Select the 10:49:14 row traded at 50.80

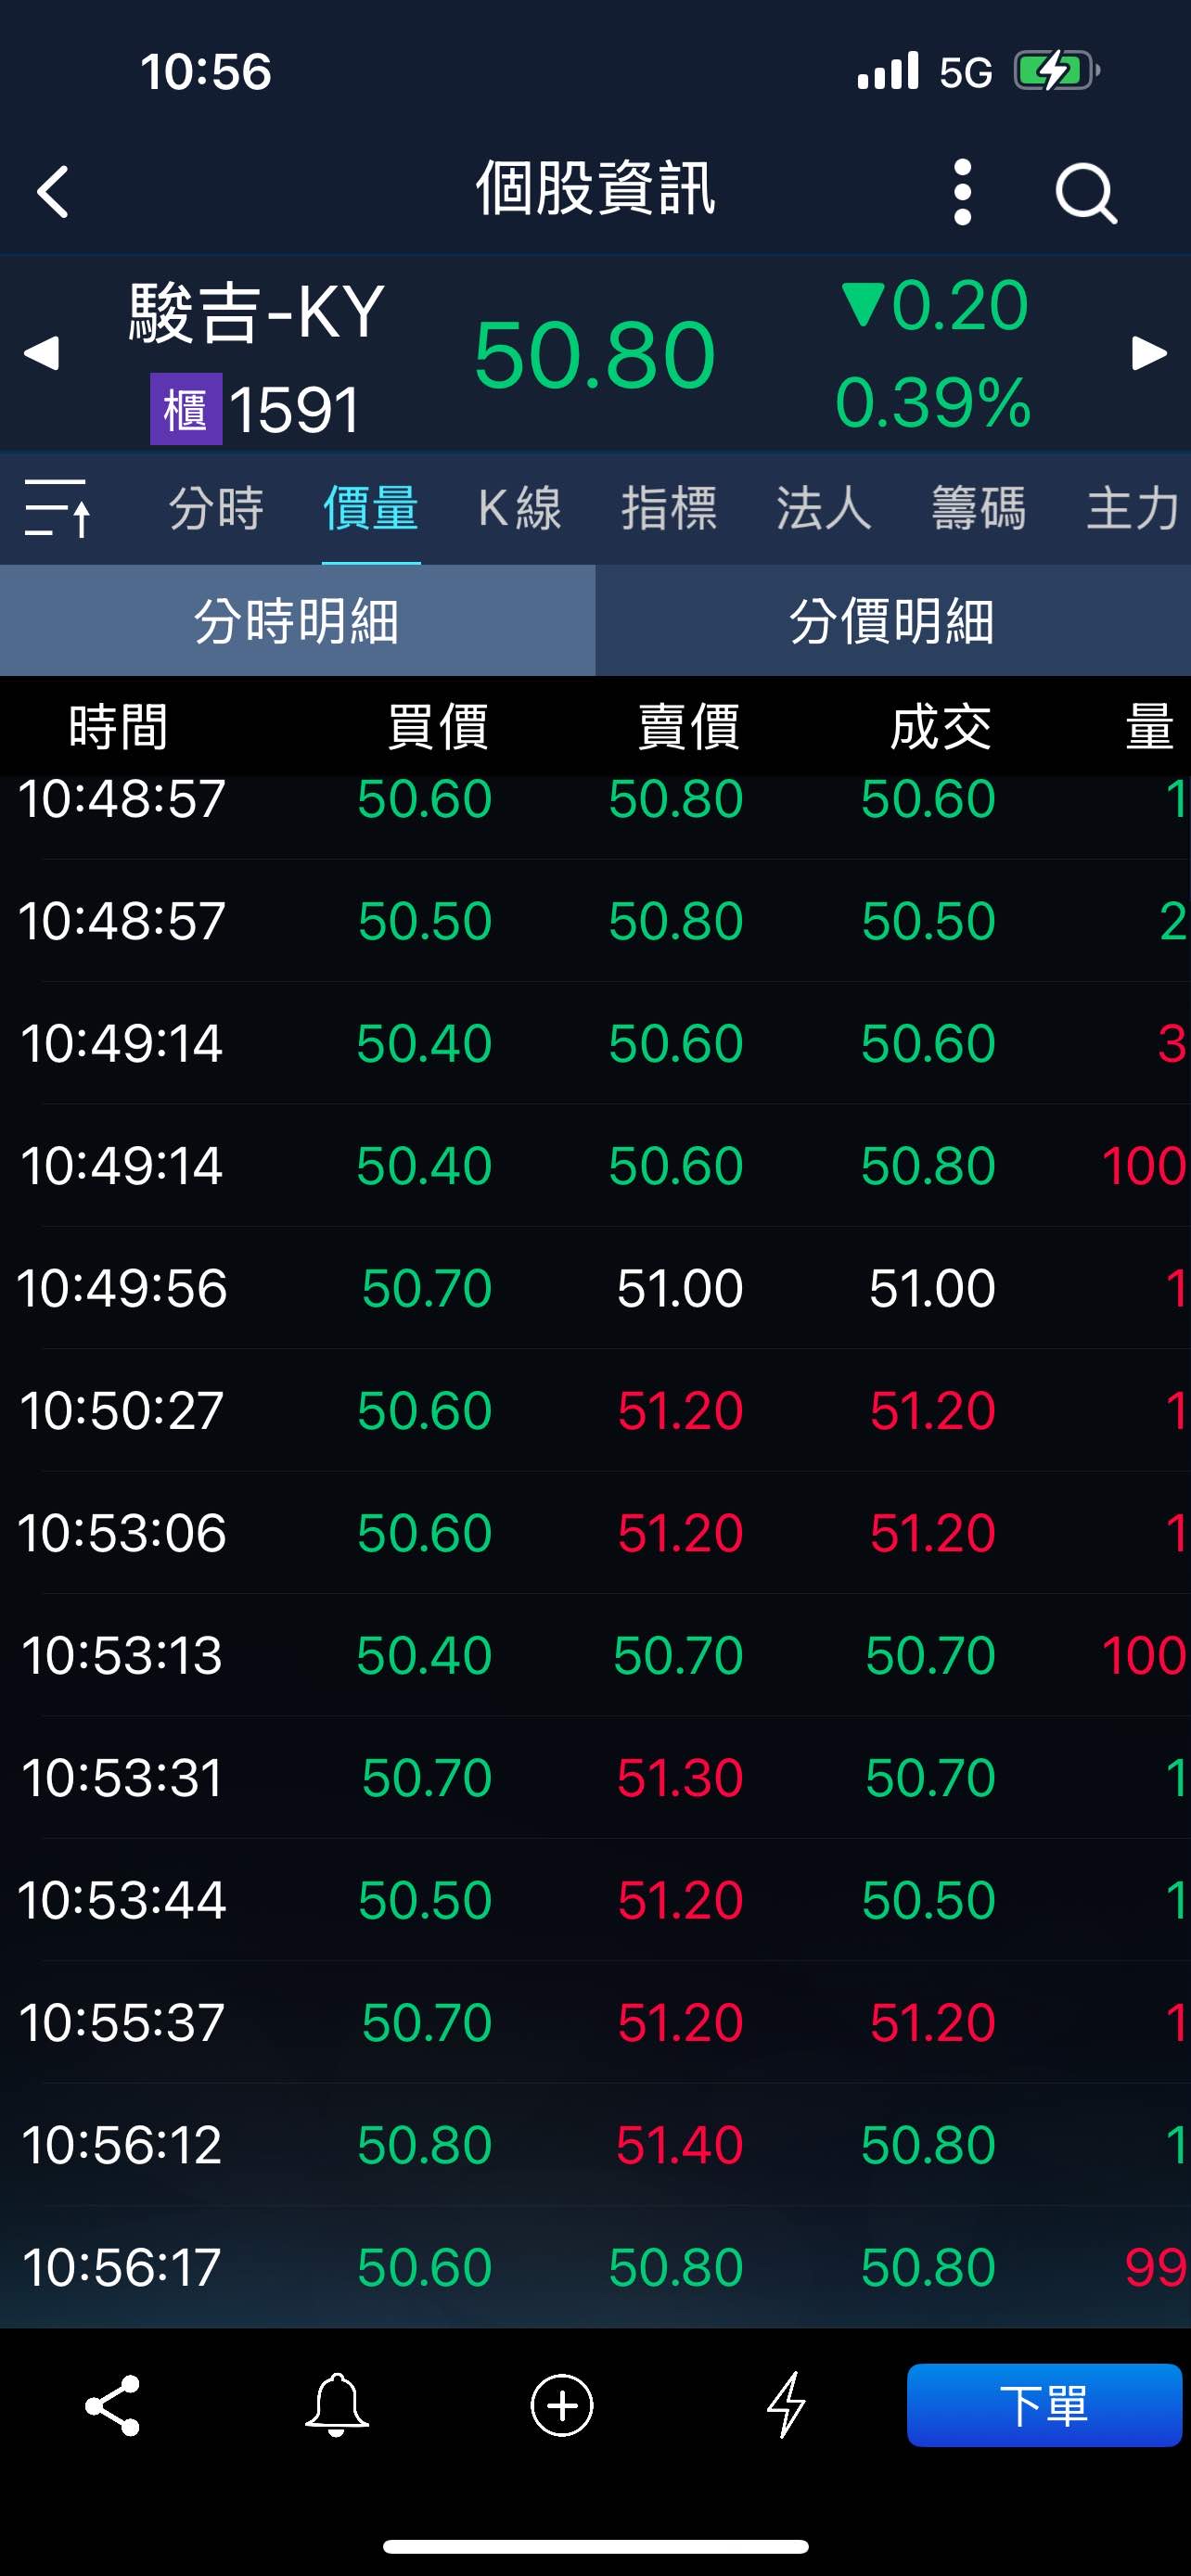(595, 1166)
